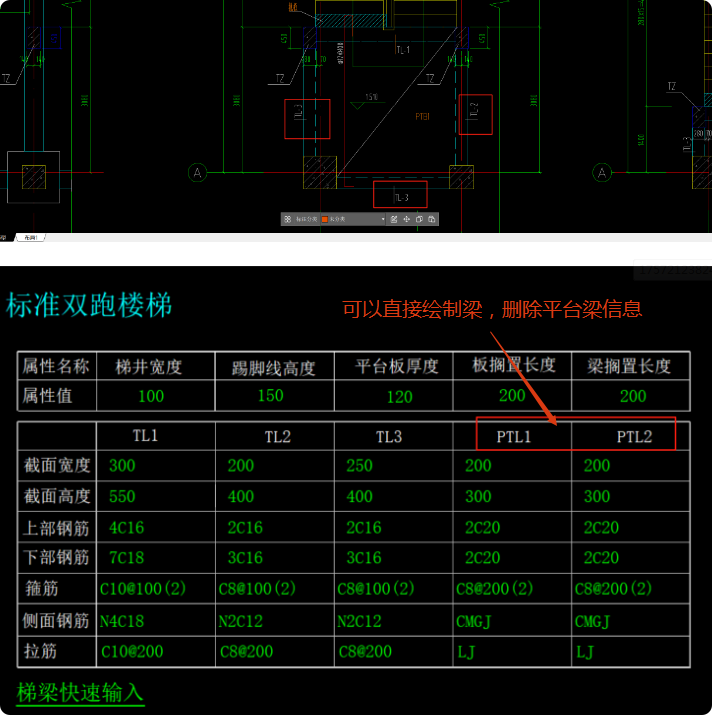The height and width of the screenshot is (715, 712).
Task: Edit TL1 截面宽度 value 300
Action: click(122, 466)
